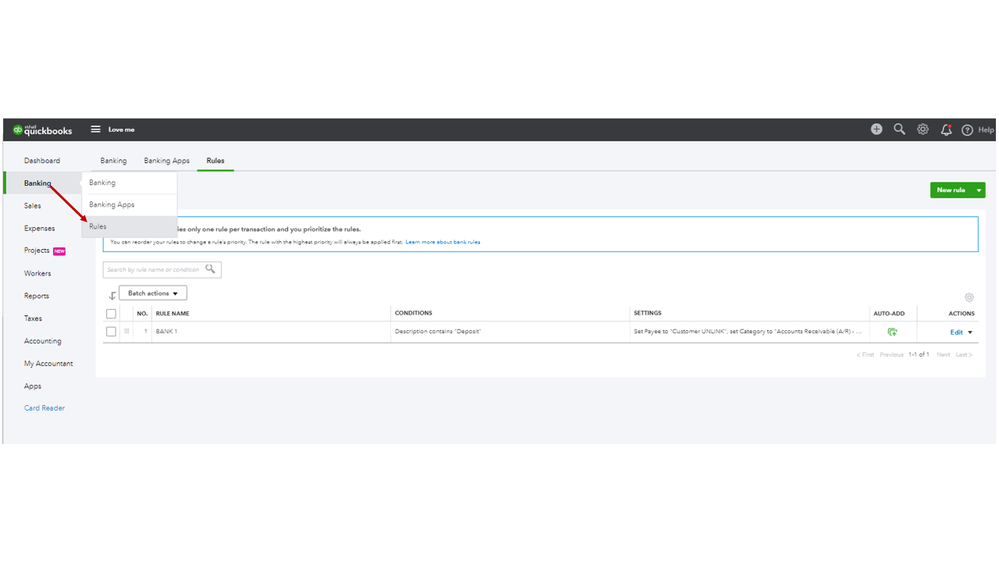Open Banking in the sidebar
This screenshot has width=999, height=562.
(38, 183)
